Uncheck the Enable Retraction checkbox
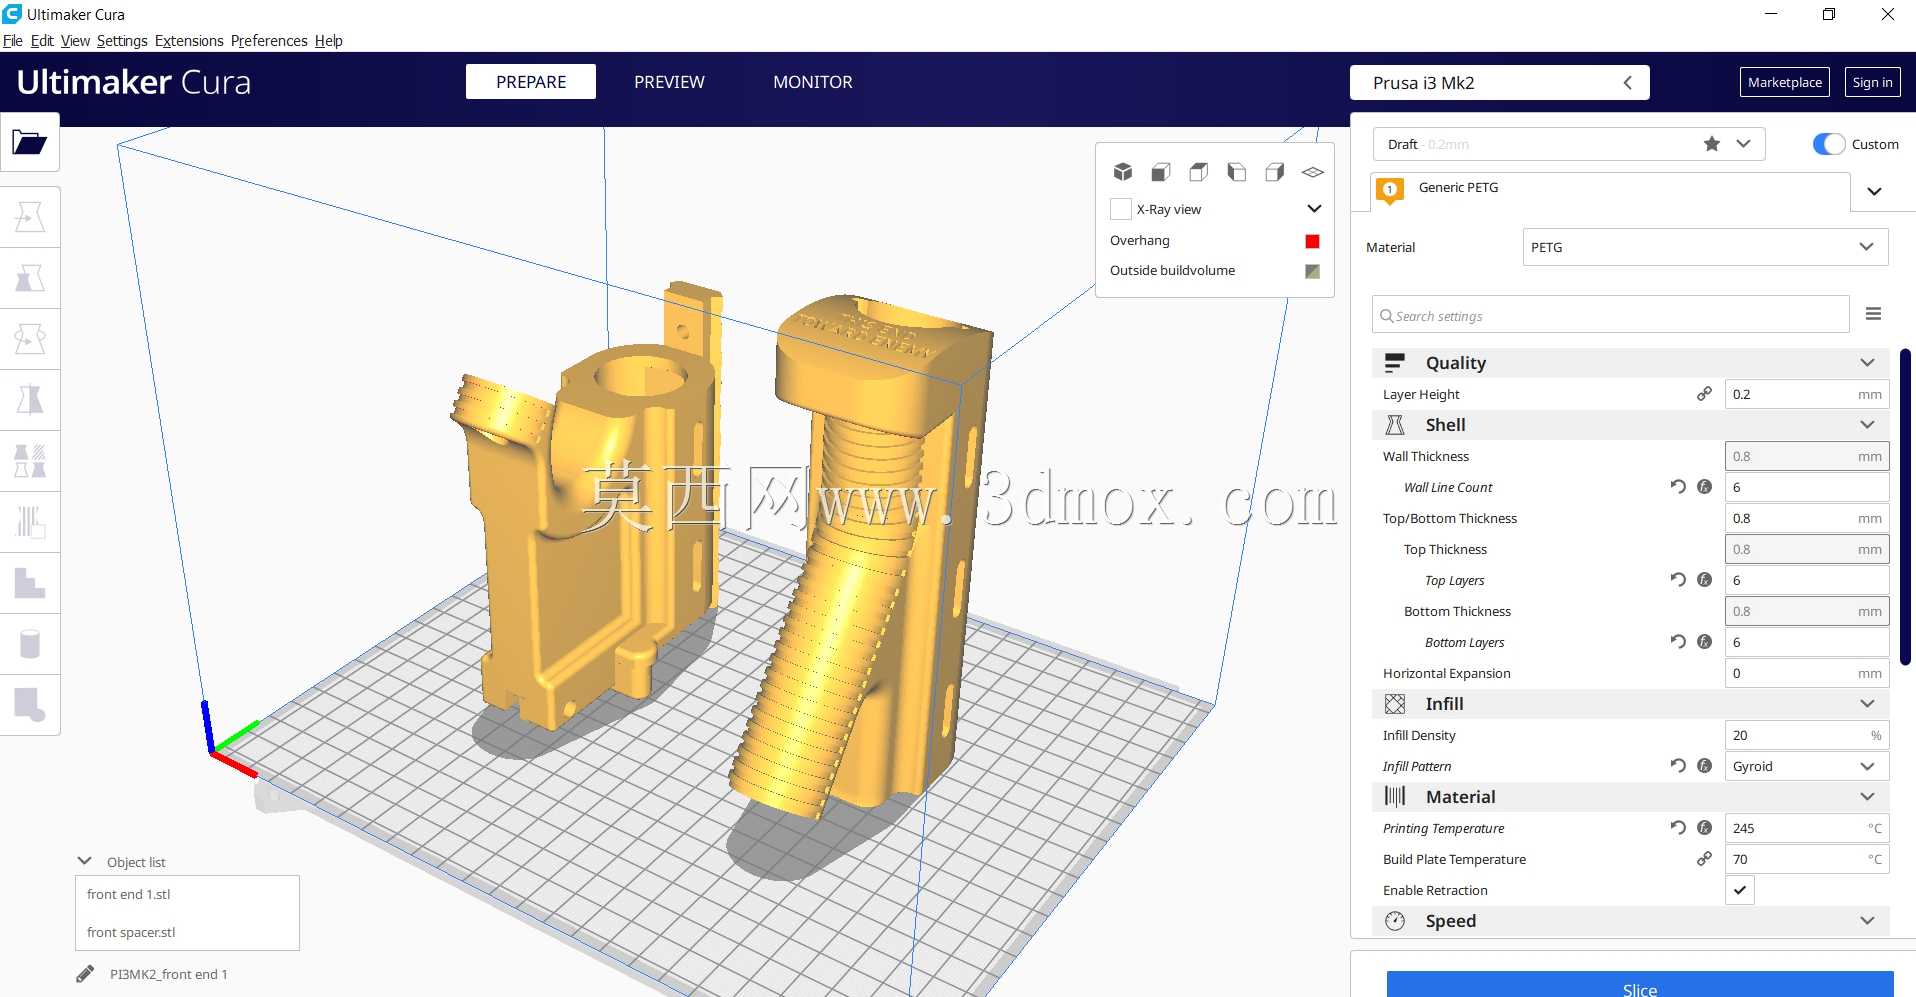This screenshot has height=997, width=1916. pyautogui.click(x=1740, y=890)
